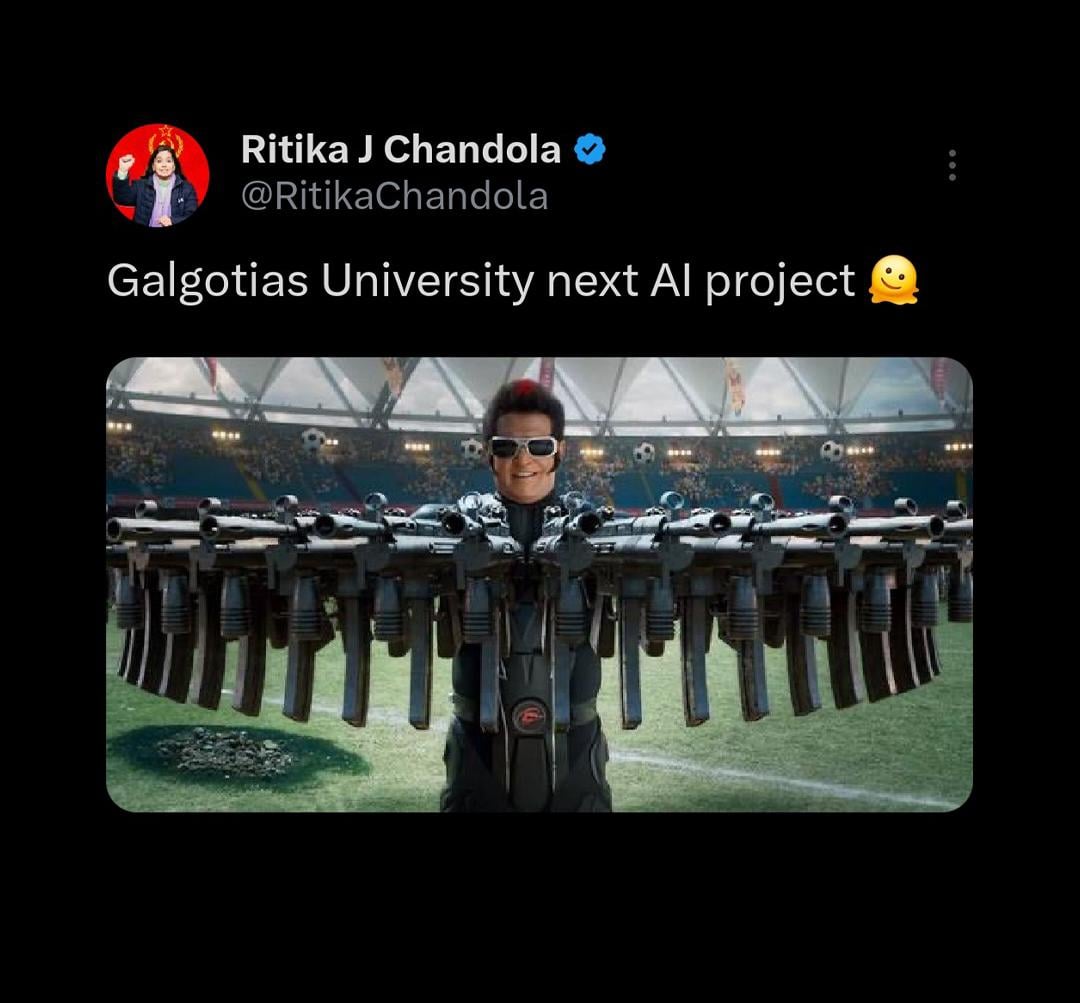Click the word "University" in the tweet
The height and width of the screenshot is (1003, 1080).
[427, 282]
